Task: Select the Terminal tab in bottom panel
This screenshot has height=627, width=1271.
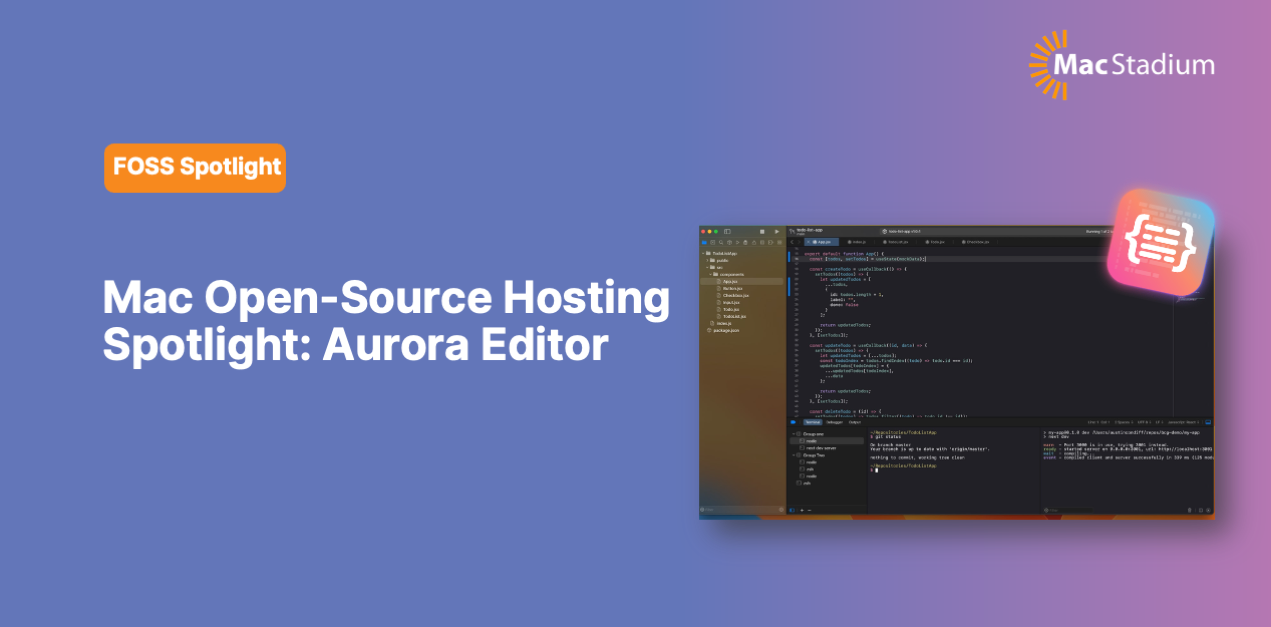Action: 813,422
